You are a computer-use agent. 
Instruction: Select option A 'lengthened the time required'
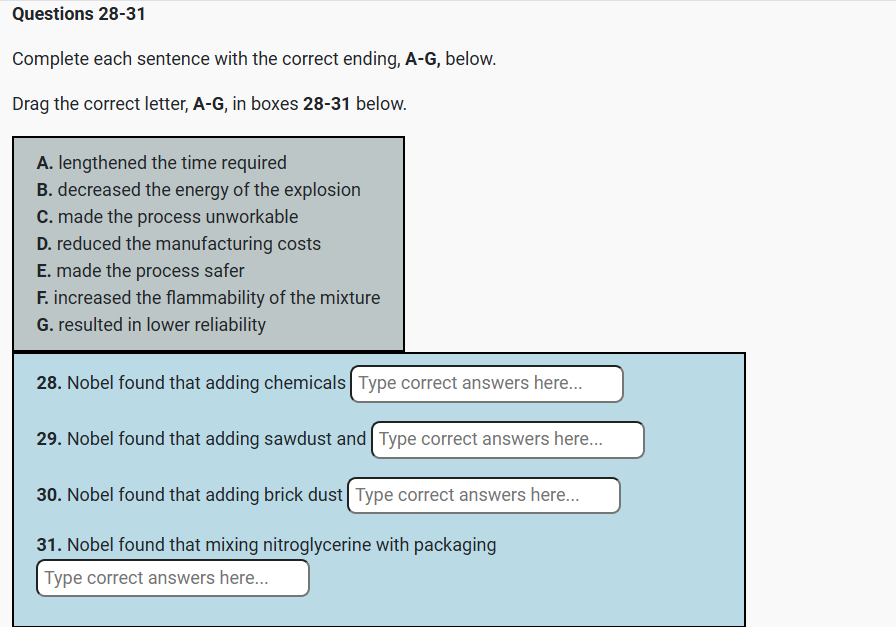pyautogui.click(x=161, y=163)
